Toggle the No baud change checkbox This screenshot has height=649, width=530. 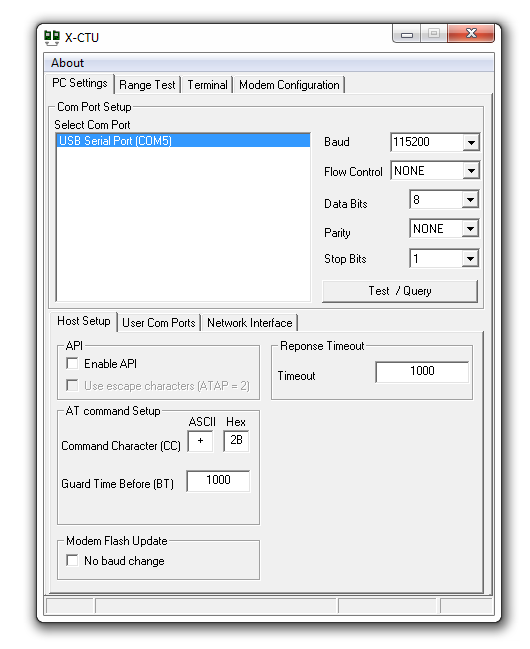pyautogui.click(x=72, y=560)
